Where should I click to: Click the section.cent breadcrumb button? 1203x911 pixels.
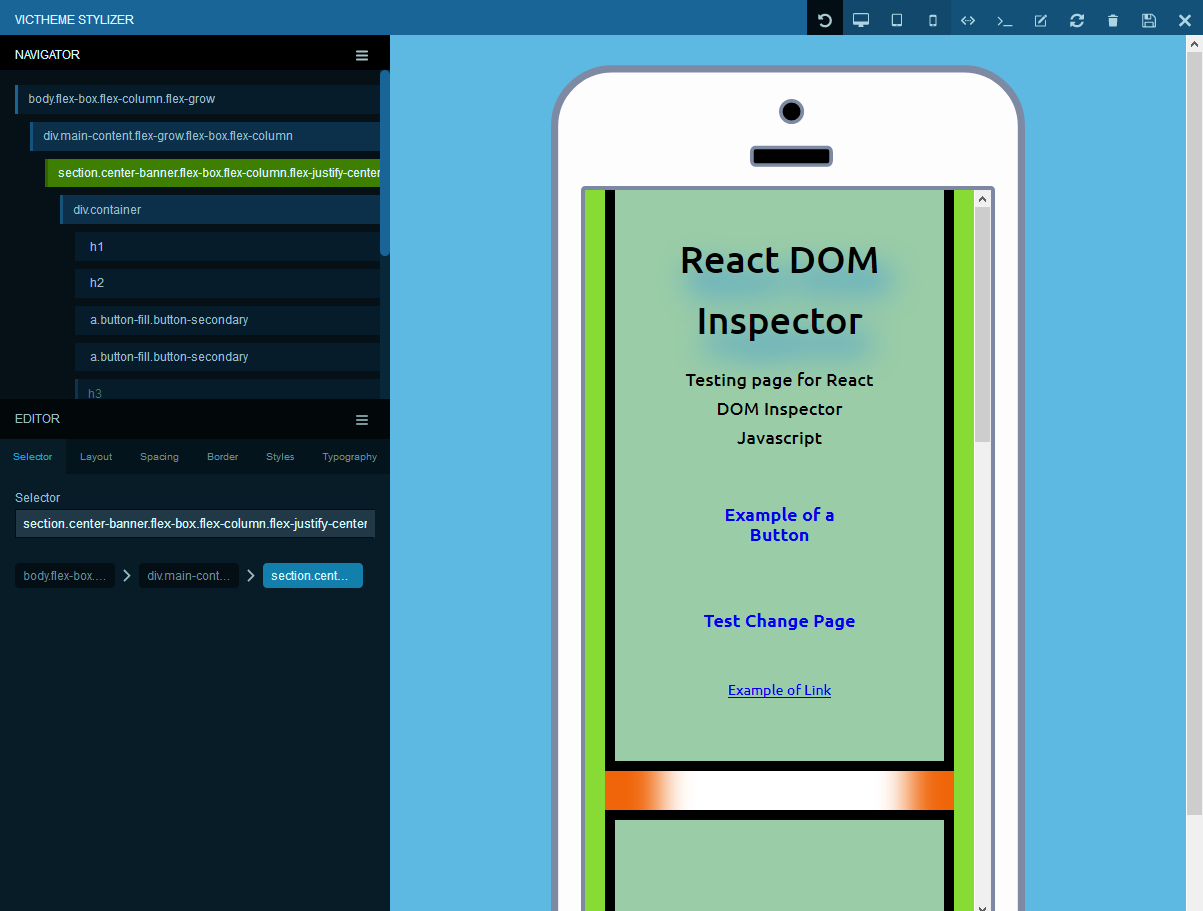(x=313, y=576)
